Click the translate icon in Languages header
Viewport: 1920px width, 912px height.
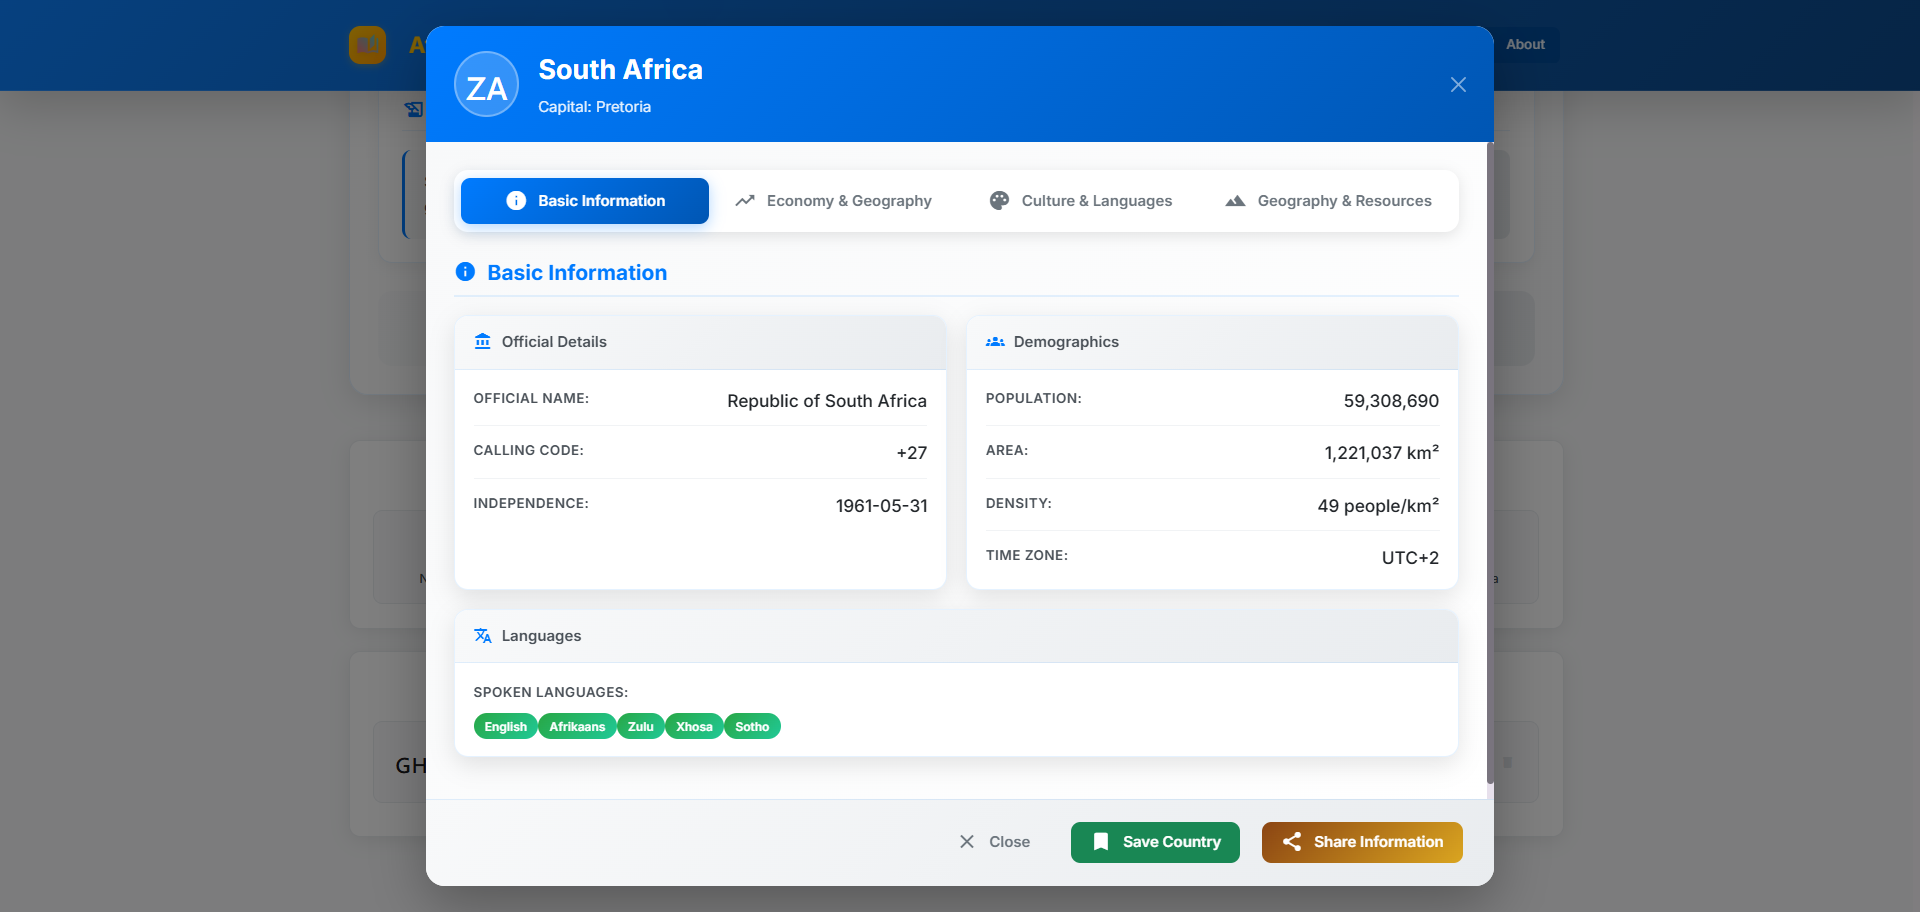(483, 635)
